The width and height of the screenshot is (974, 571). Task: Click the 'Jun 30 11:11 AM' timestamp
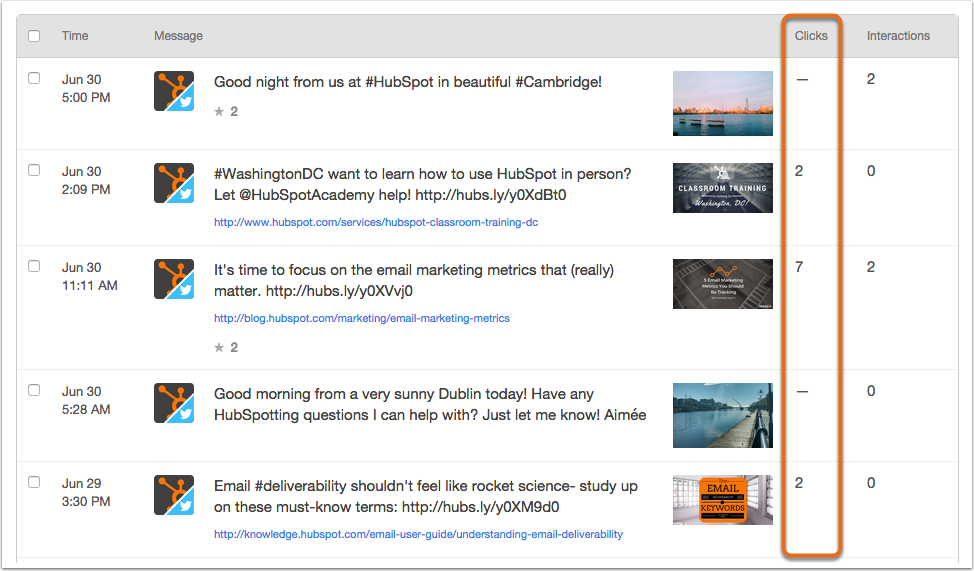point(89,276)
